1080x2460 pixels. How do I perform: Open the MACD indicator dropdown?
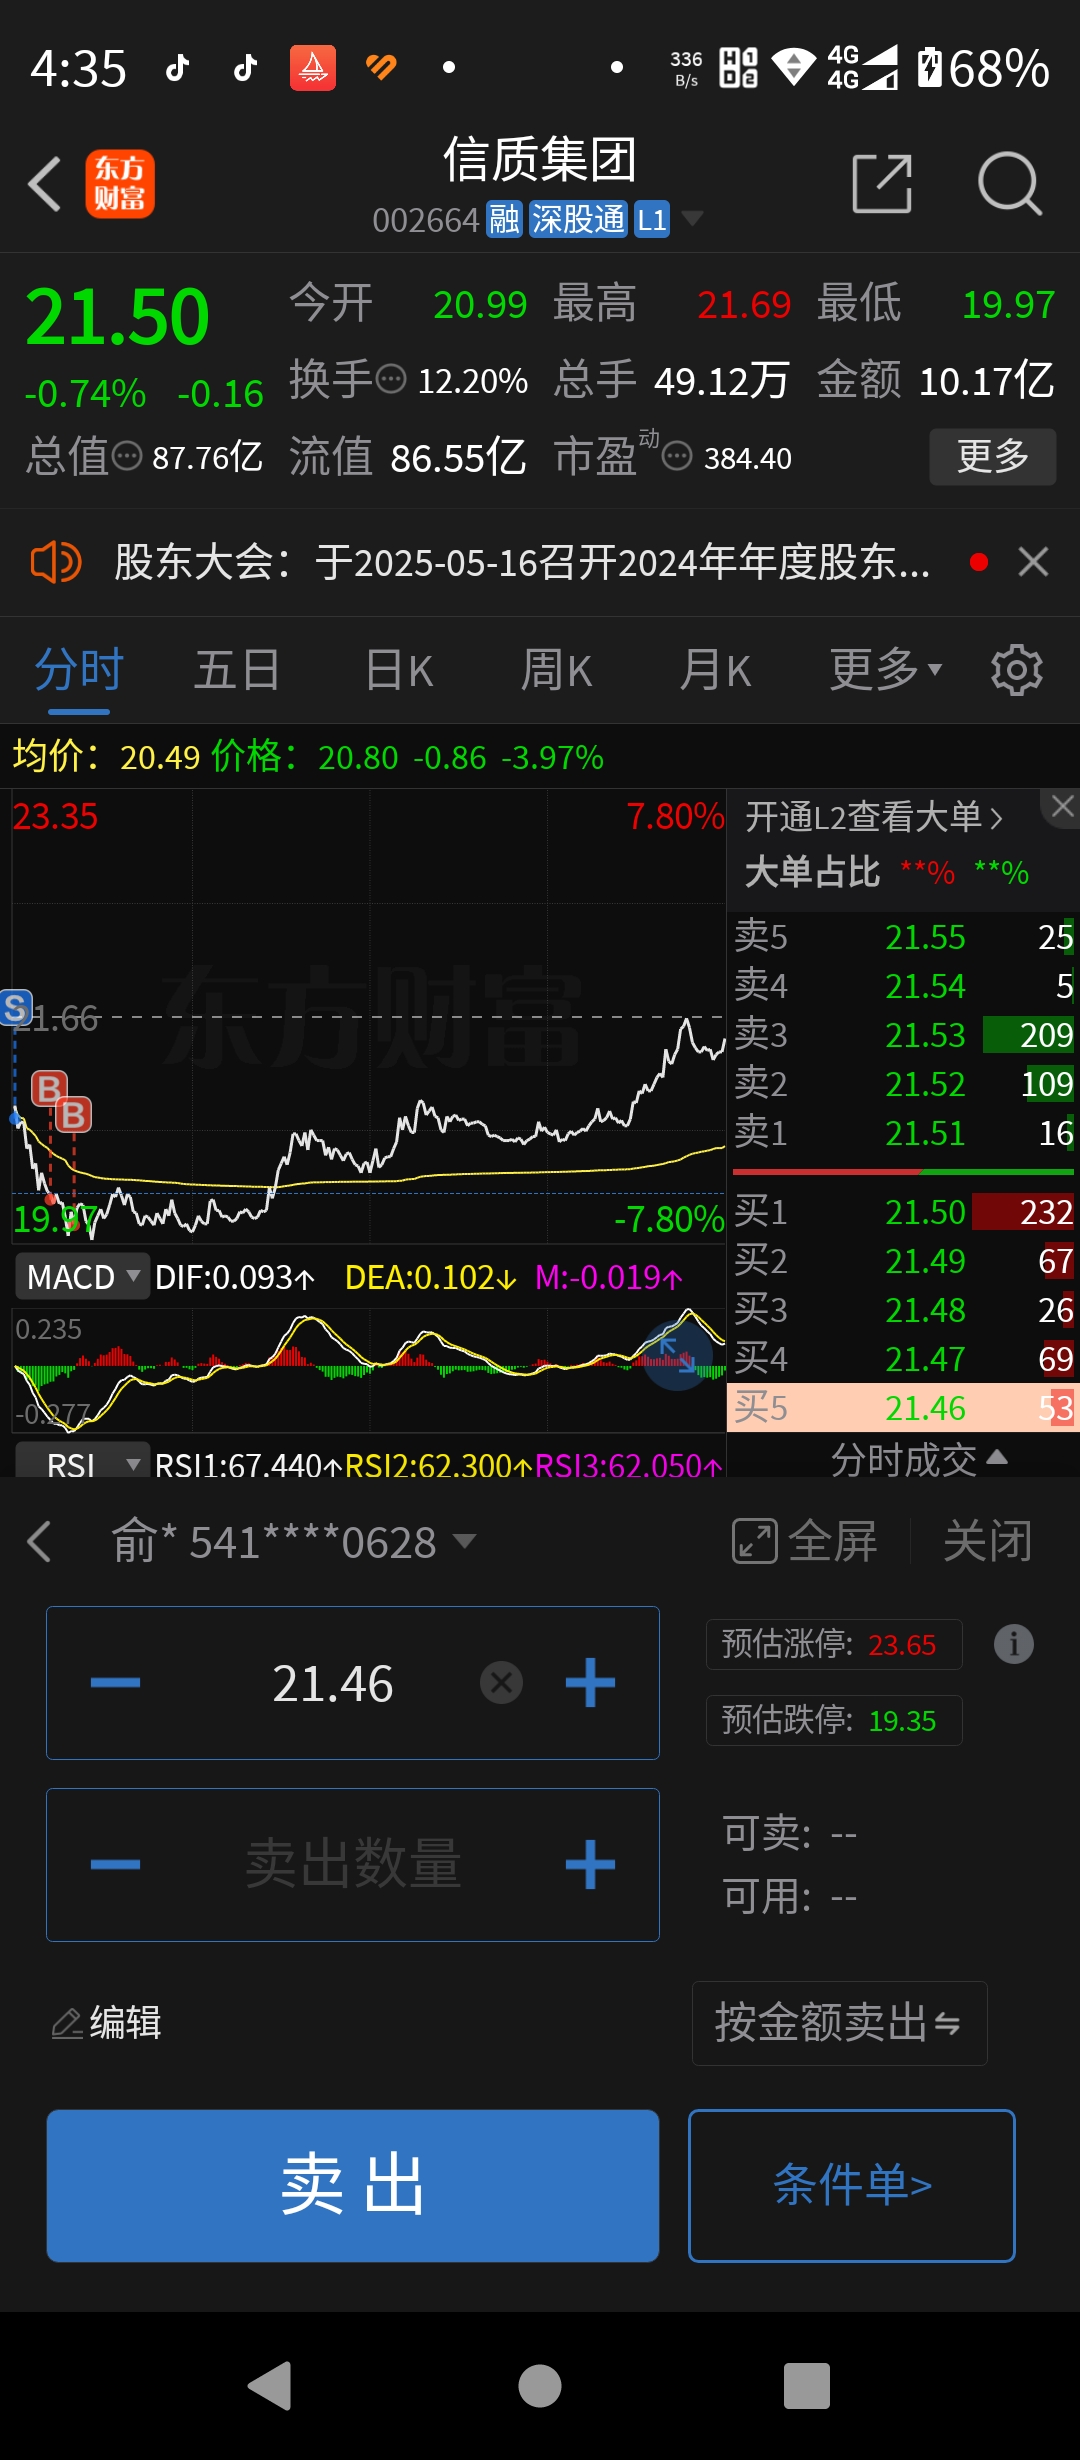click(x=82, y=1277)
